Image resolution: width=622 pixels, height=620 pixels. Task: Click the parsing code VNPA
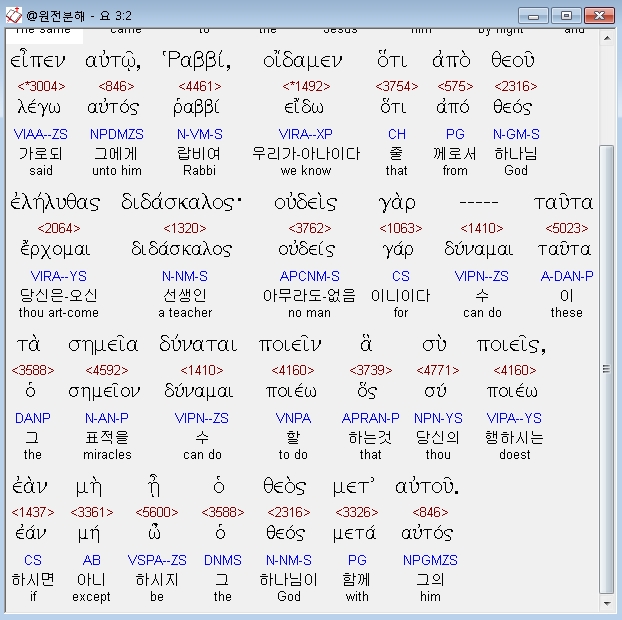point(293,418)
